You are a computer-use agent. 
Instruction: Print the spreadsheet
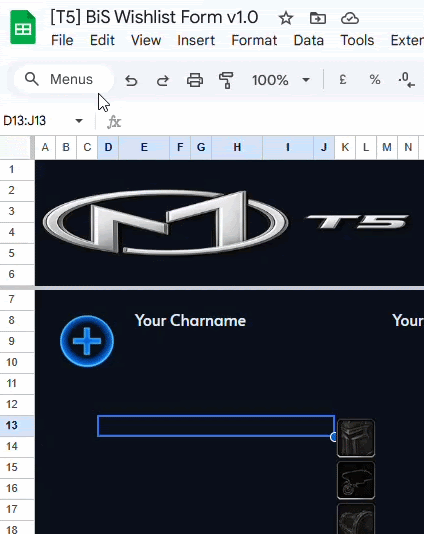(x=195, y=80)
